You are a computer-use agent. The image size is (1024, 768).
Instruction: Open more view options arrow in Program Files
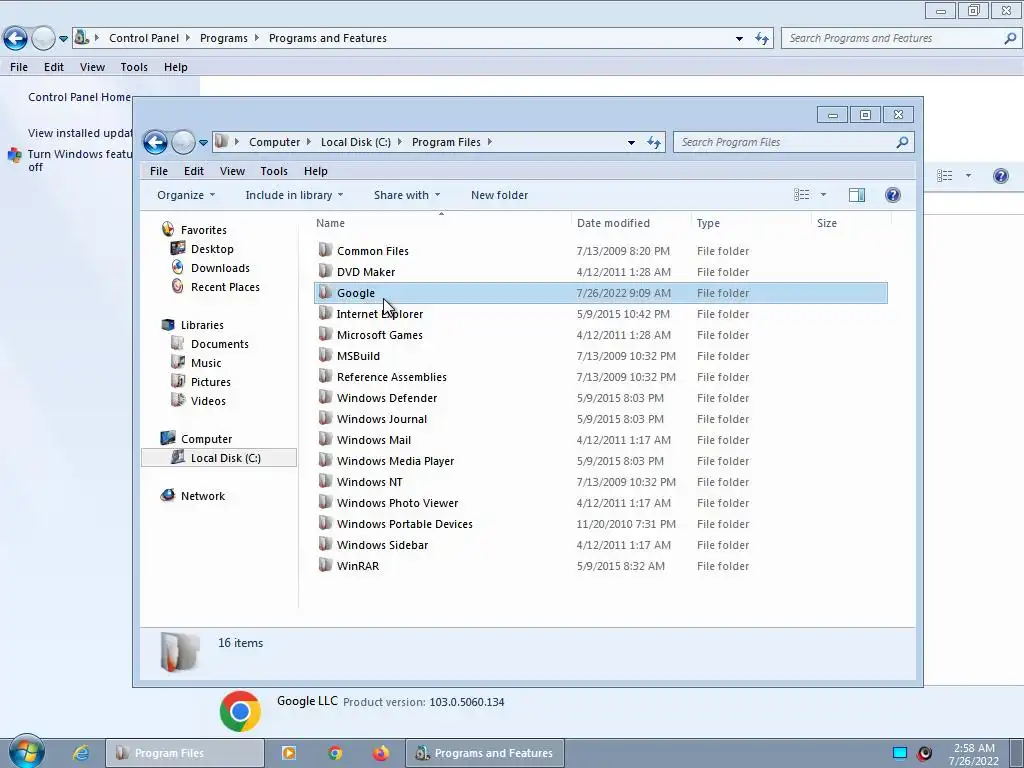pyautogui.click(x=823, y=195)
